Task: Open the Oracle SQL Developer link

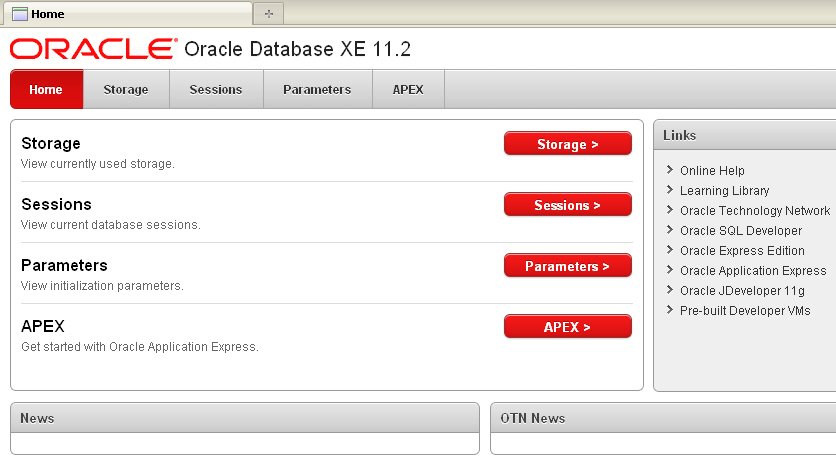Action: (x=741, y=231)
